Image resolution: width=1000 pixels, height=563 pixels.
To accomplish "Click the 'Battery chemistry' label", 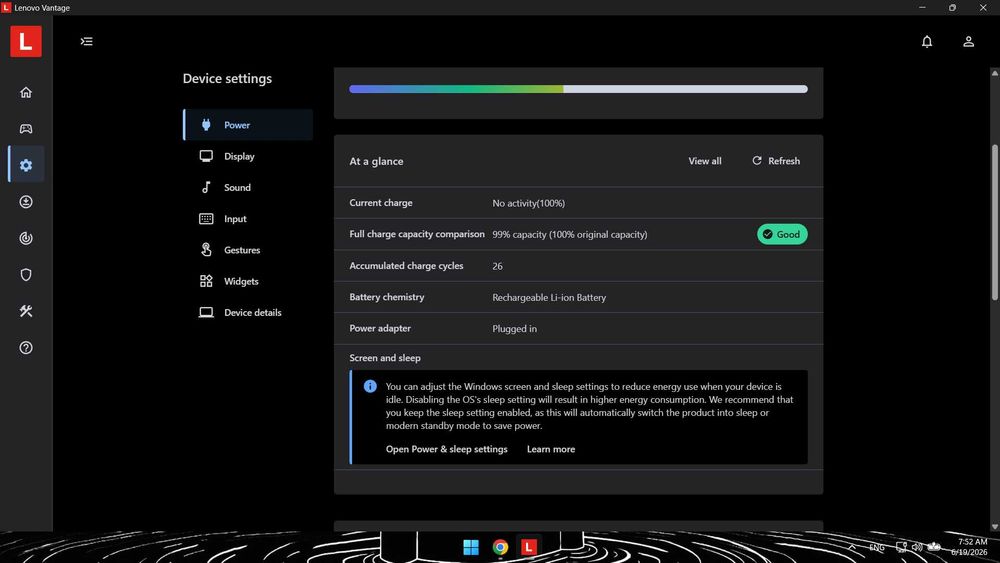I will click(386, 296).
